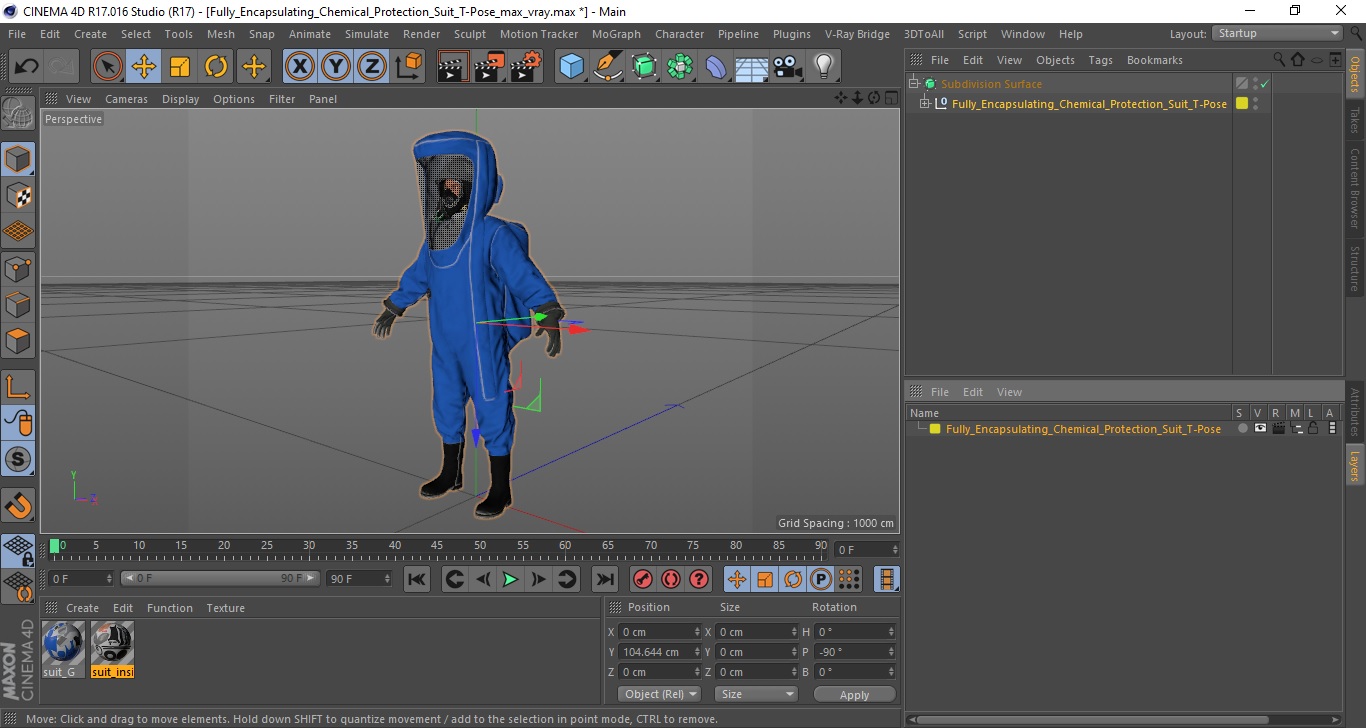This screenshot has height=728, width=1366.
Task: Toggle layer view eye icon
Action: (1260, 428)
